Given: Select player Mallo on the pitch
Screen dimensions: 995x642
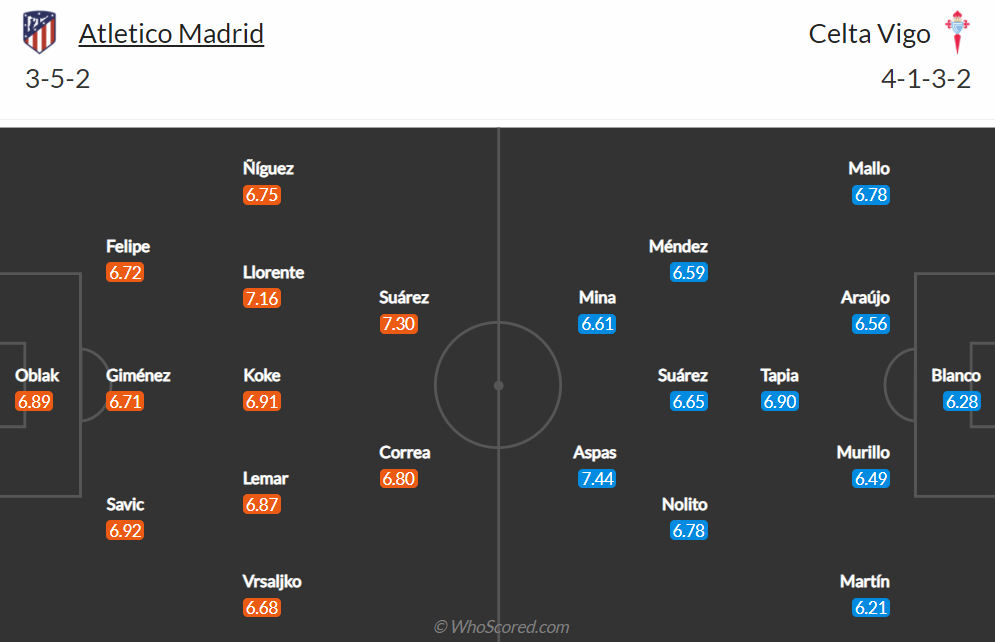Looking at the screenshot, I should 869,168.
